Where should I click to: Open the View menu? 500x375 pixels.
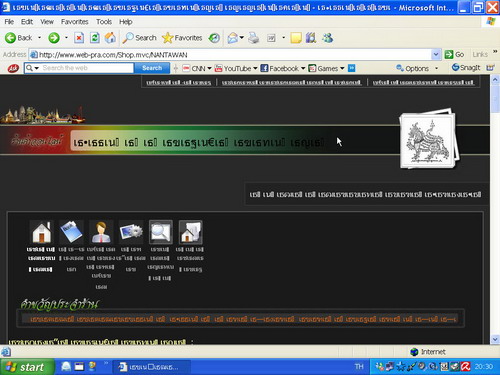pos(47,22)
